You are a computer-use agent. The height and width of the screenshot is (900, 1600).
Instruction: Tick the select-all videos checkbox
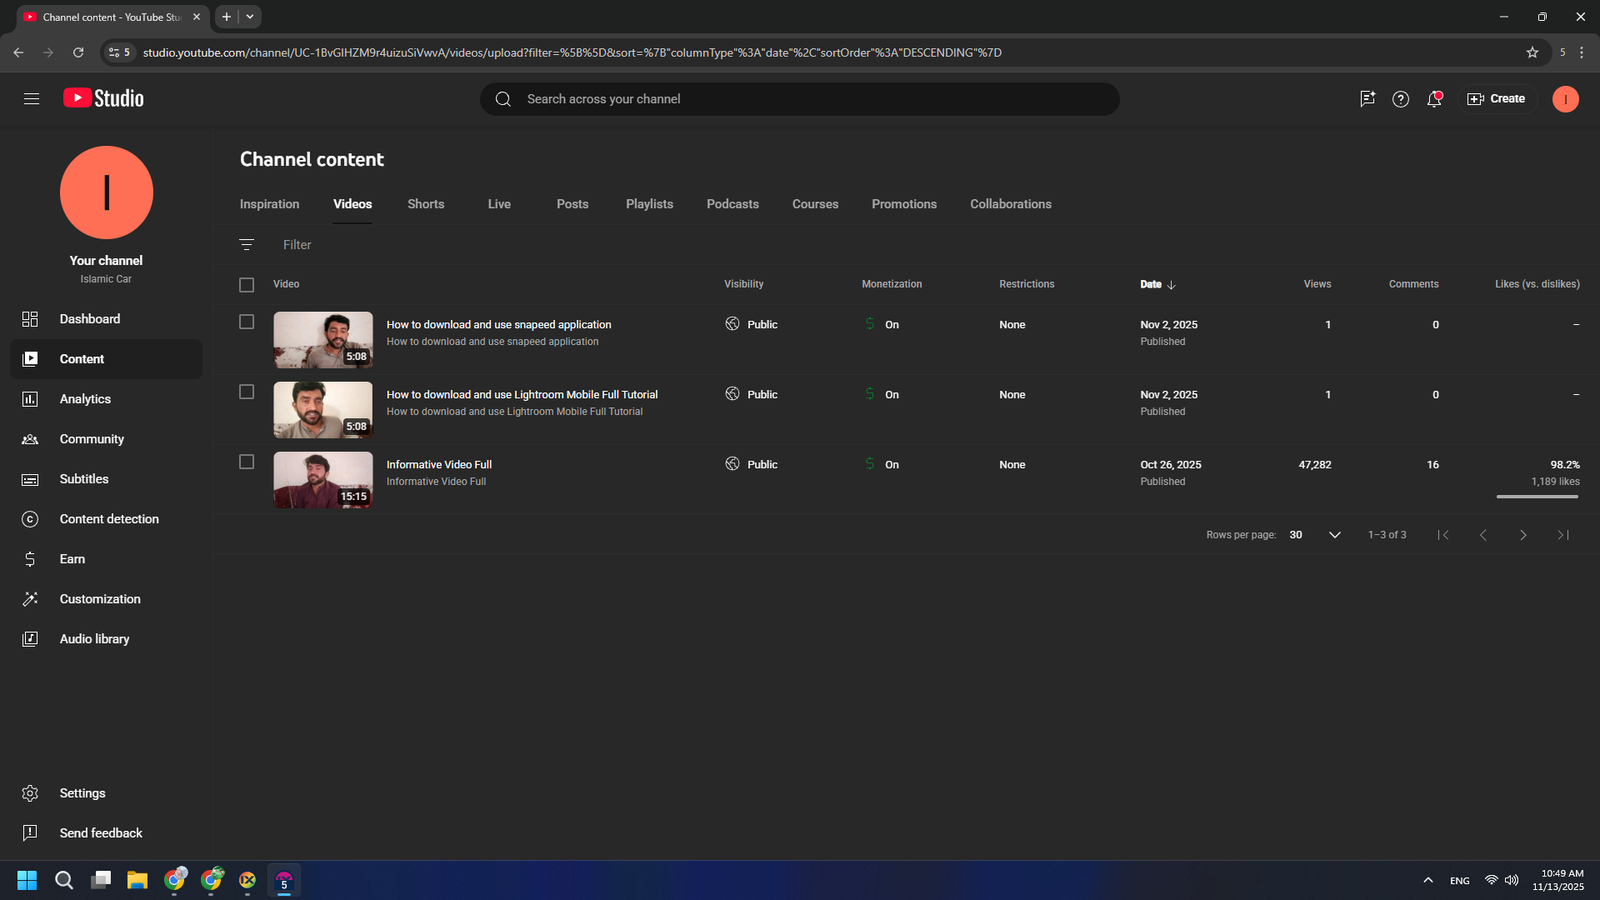[x=247, y=285]
